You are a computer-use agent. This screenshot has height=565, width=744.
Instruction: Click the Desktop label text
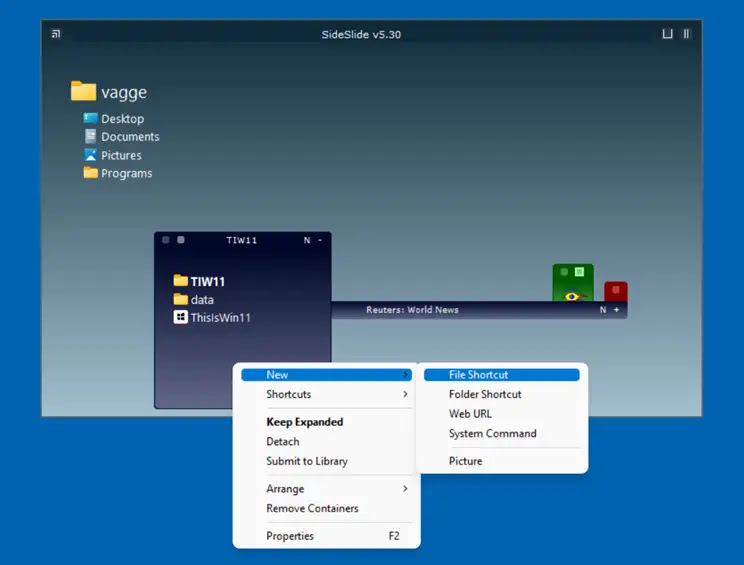pos(122,119)
